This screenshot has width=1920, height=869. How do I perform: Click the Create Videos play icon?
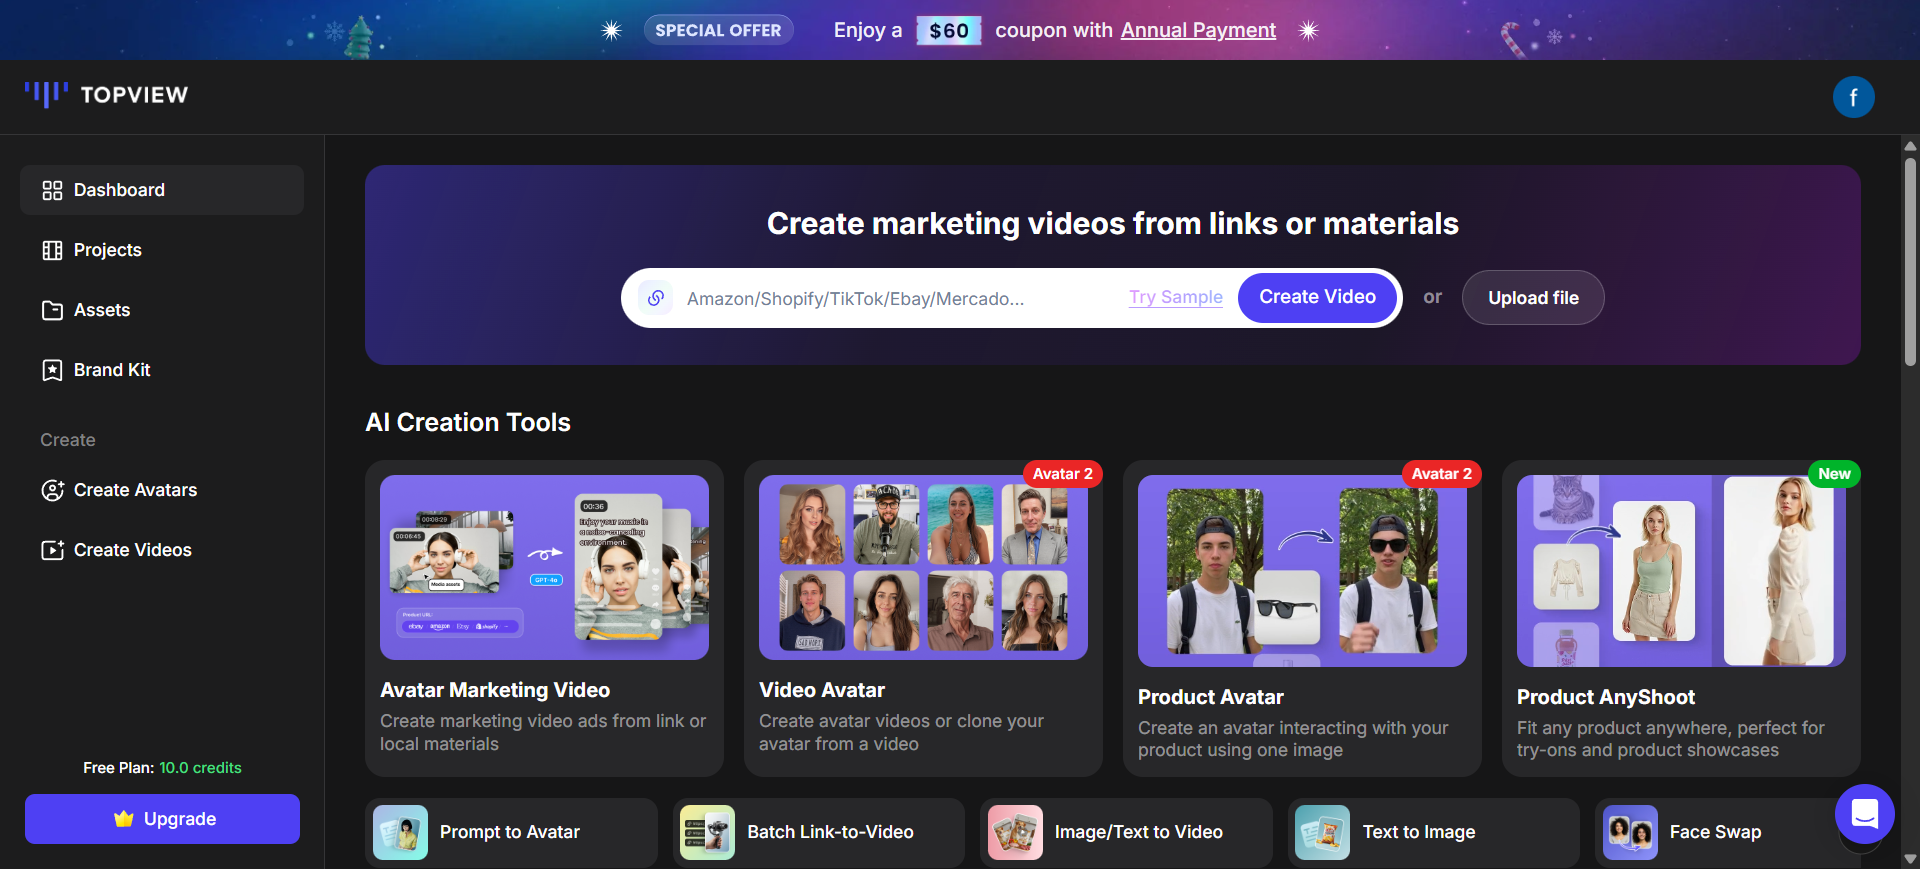[52, 550]
